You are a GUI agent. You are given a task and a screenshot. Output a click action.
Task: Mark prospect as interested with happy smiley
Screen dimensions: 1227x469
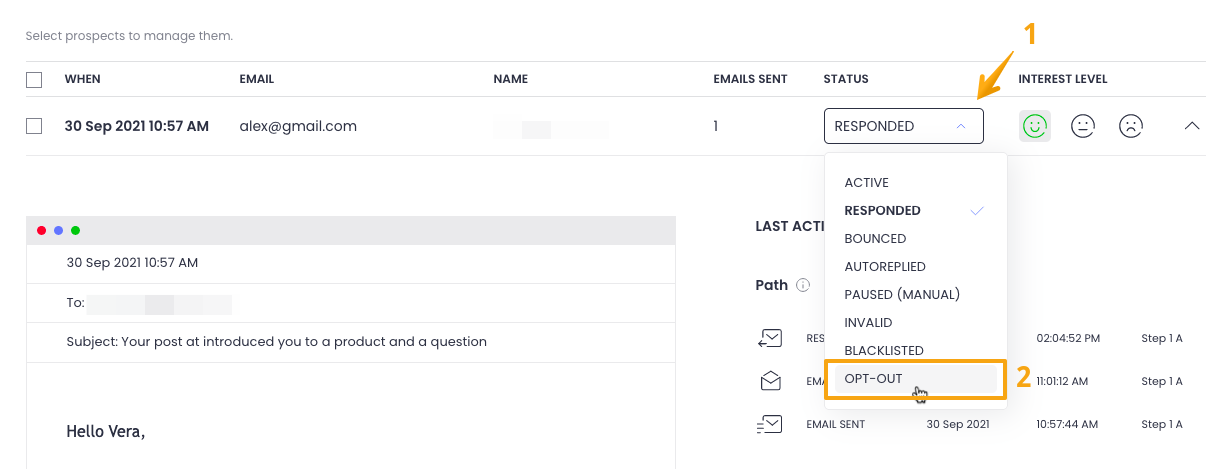[1035, 126]
